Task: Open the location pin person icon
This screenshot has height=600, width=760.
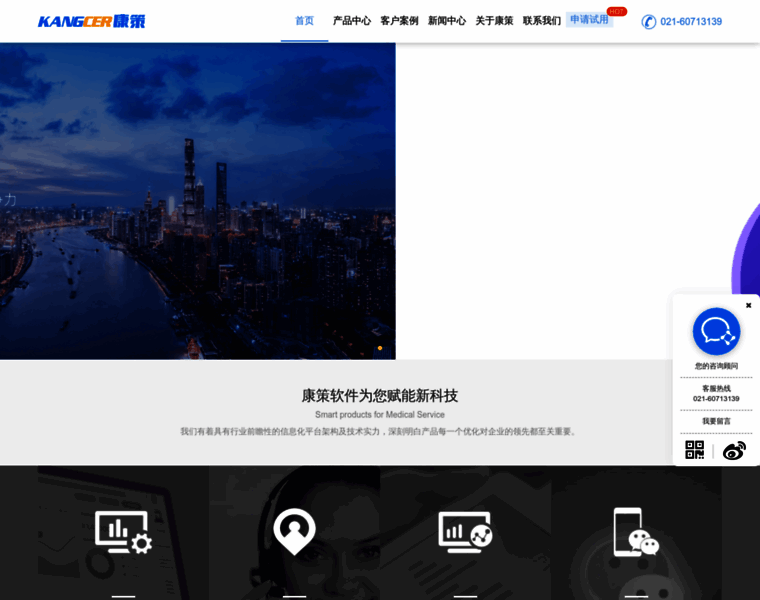Action: tap(294, 532)
